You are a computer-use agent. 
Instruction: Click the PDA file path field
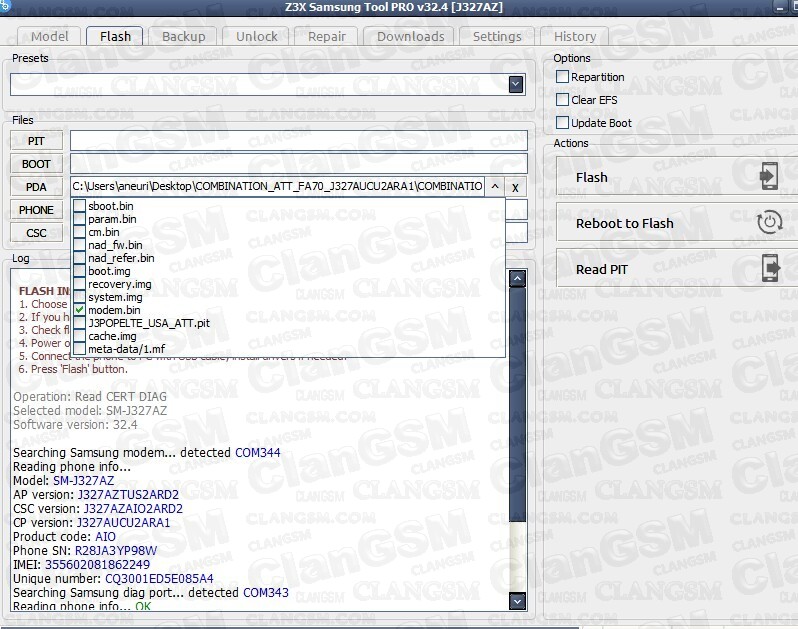pos(278,186)
